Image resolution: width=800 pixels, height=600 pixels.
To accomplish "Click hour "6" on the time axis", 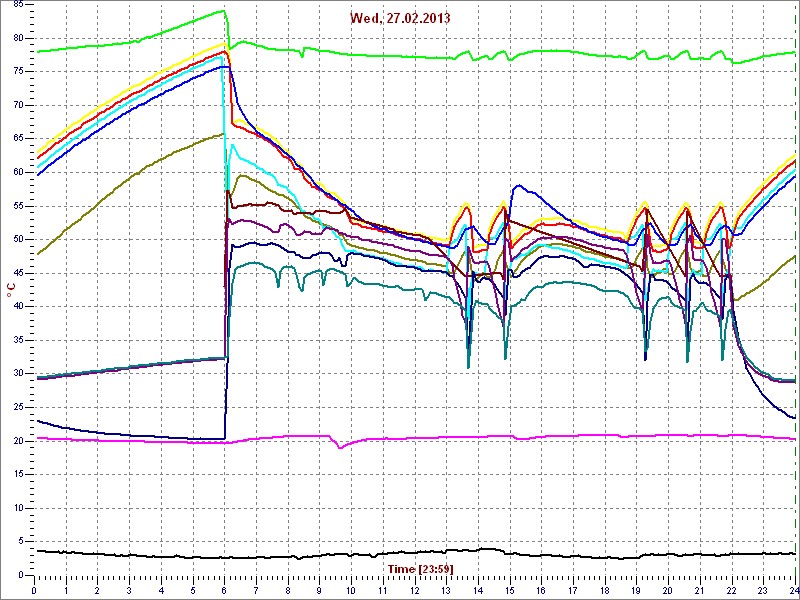I will pos(224,590).
